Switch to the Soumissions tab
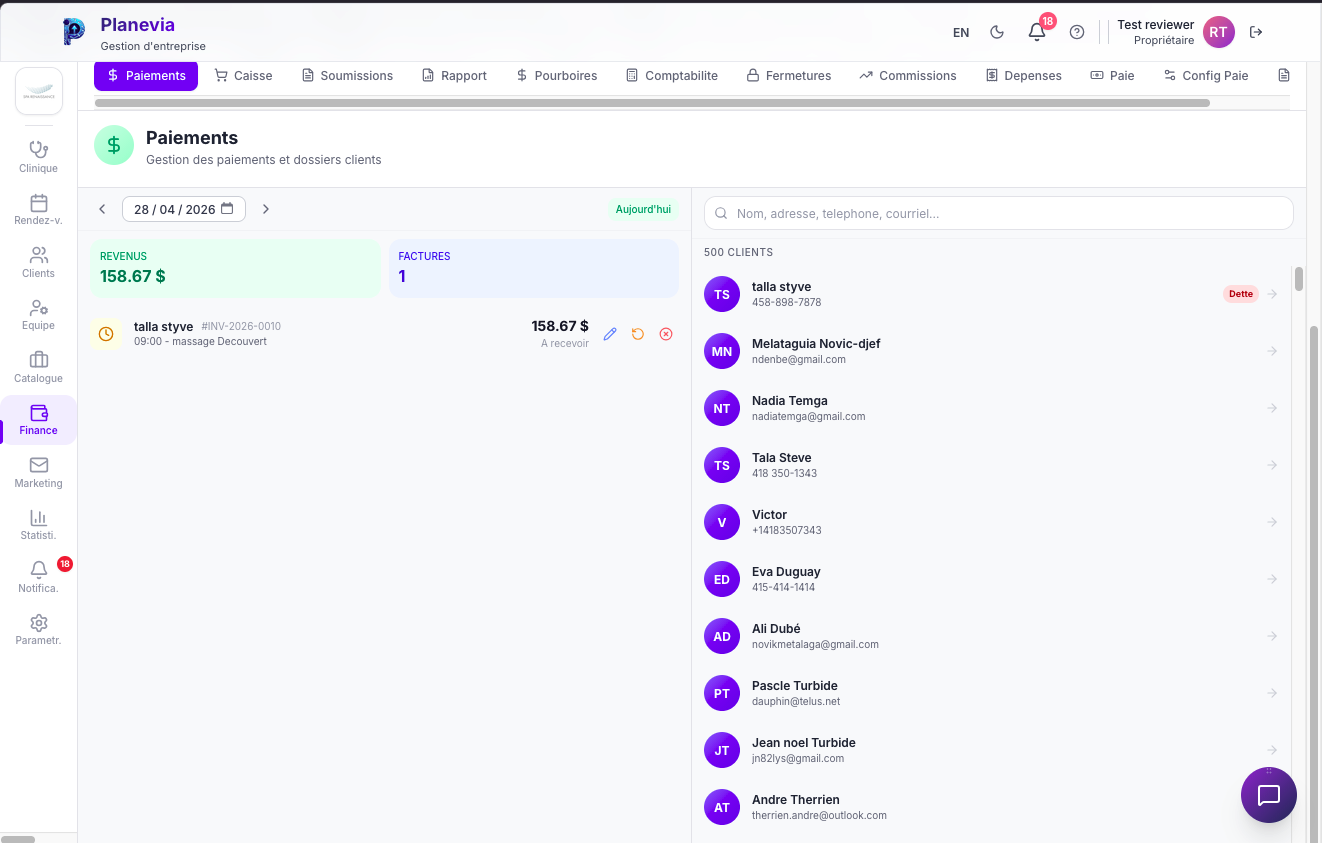 coord(347,75)
